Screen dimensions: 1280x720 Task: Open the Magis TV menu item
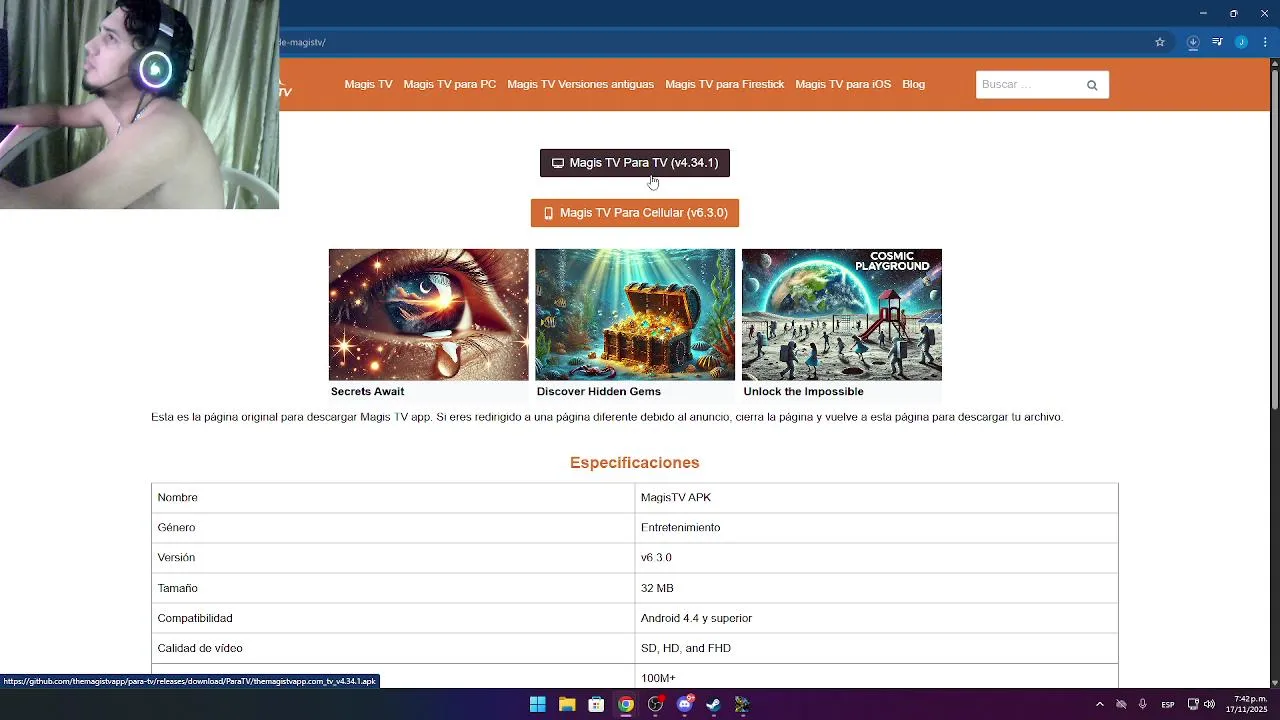[x=368, y=84]
